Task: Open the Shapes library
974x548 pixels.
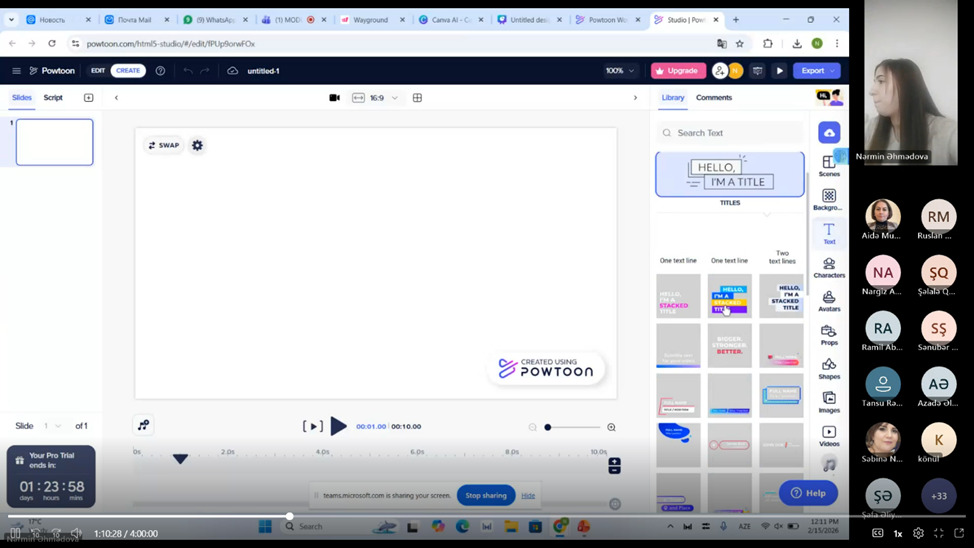Action: 828,368
